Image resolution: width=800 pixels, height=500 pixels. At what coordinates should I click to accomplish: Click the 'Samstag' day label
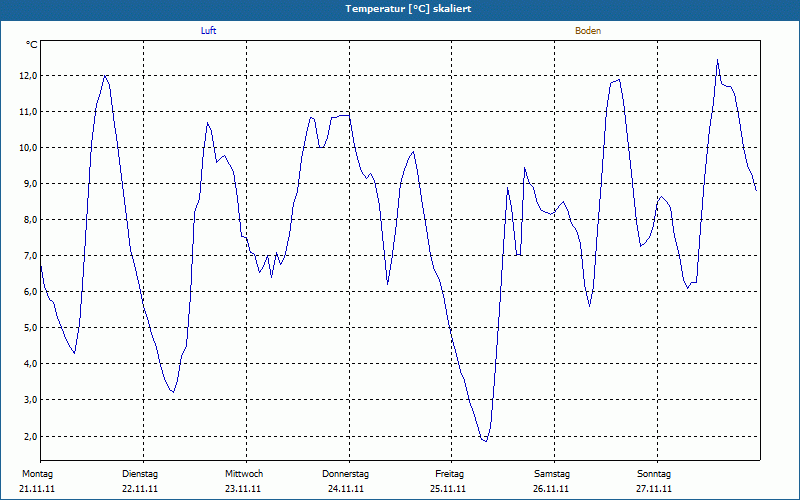coord(552,474)
